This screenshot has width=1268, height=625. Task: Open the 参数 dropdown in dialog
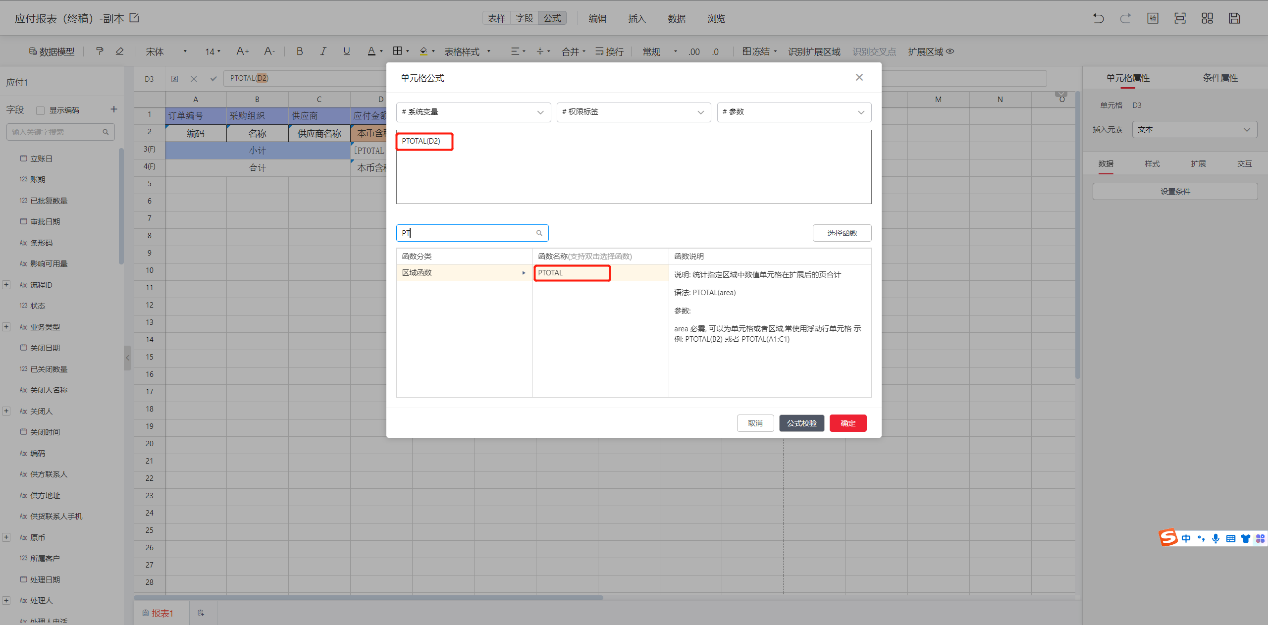(794, 112)
